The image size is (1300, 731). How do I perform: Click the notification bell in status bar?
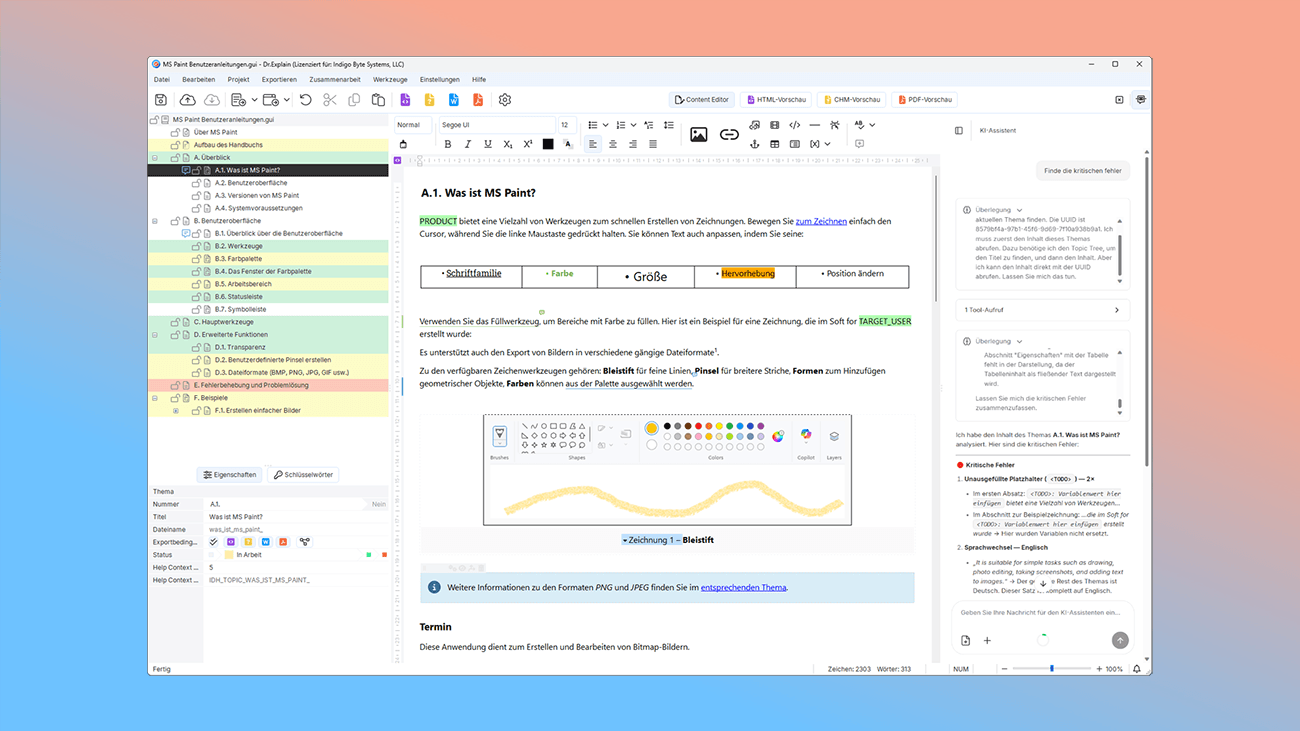(x=1137, y=669)
